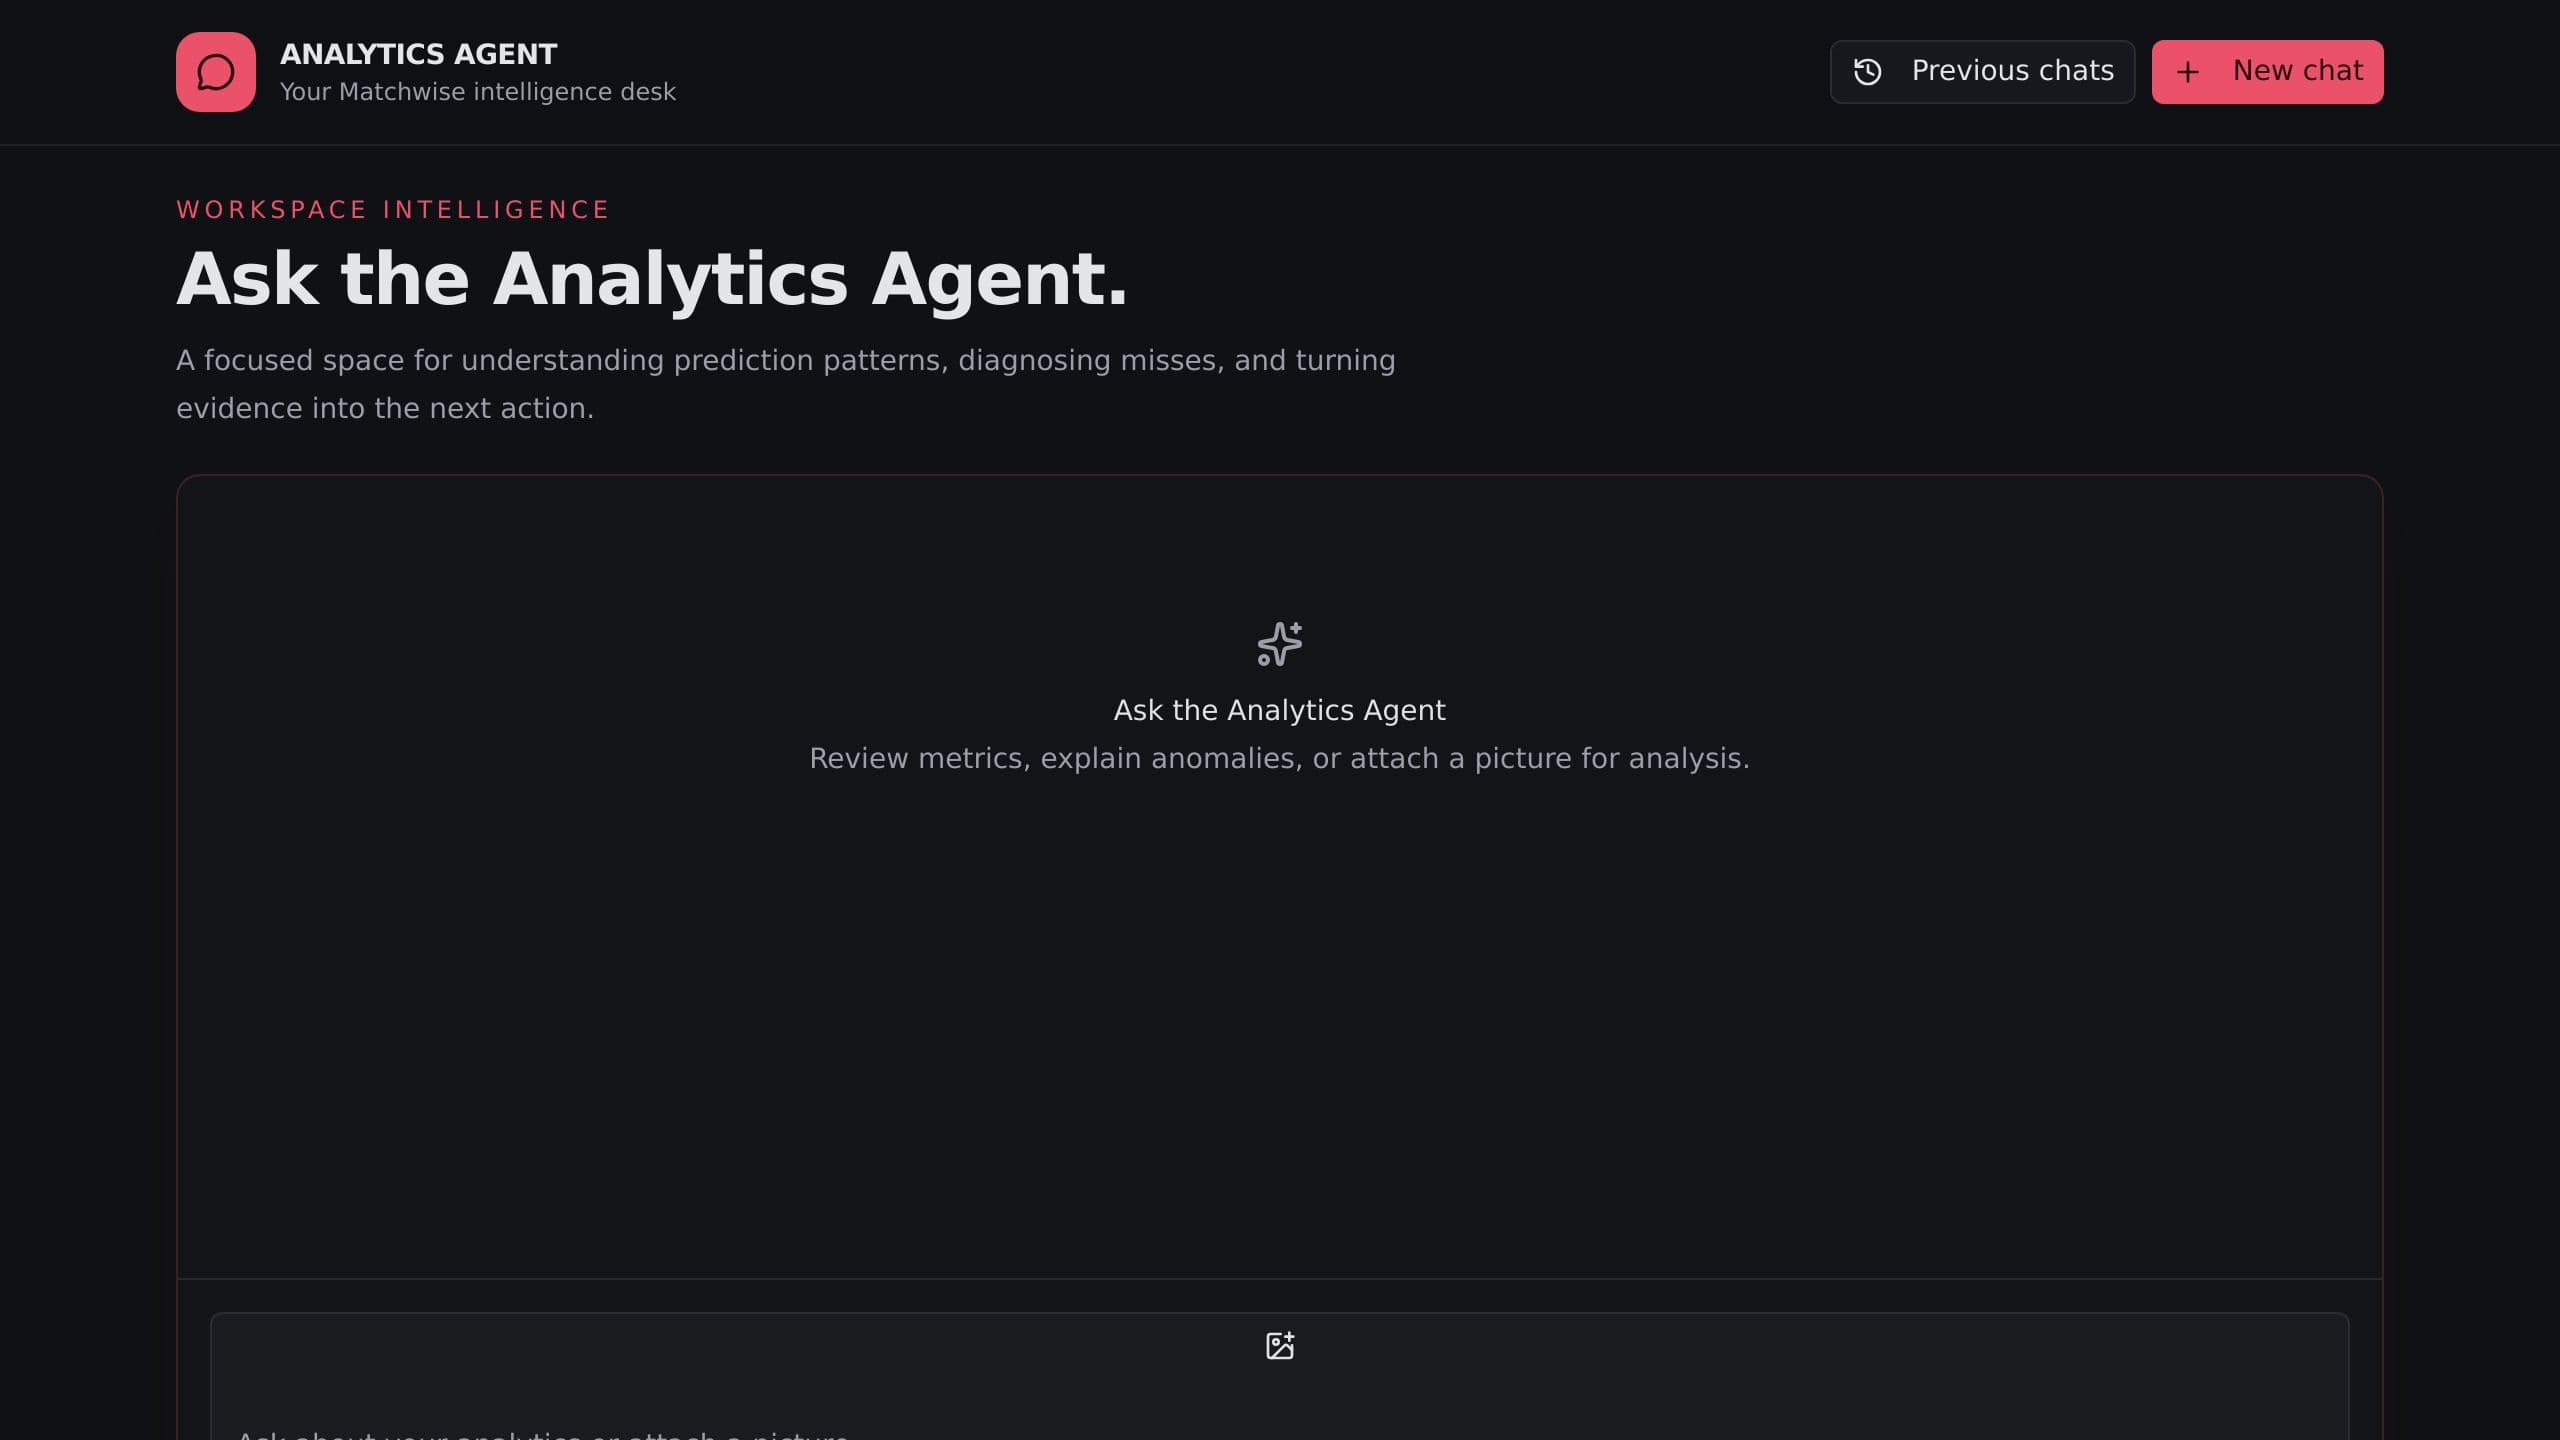2560x1440 pixels.
Task: Start a New chat
Action: (x=2267, y=72)
